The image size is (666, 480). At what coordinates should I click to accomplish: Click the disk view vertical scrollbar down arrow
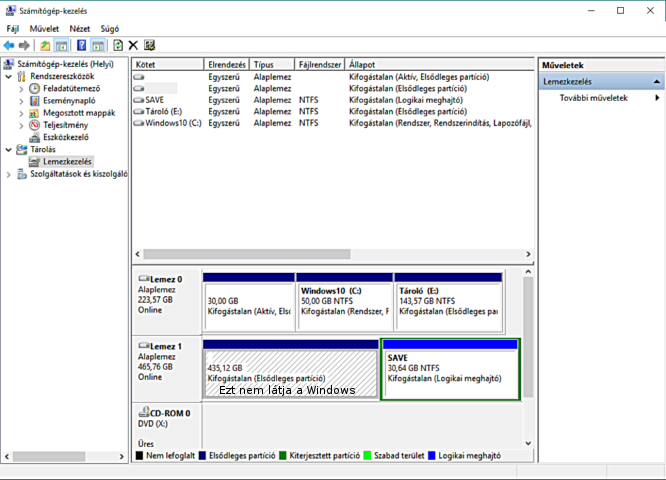528,443
